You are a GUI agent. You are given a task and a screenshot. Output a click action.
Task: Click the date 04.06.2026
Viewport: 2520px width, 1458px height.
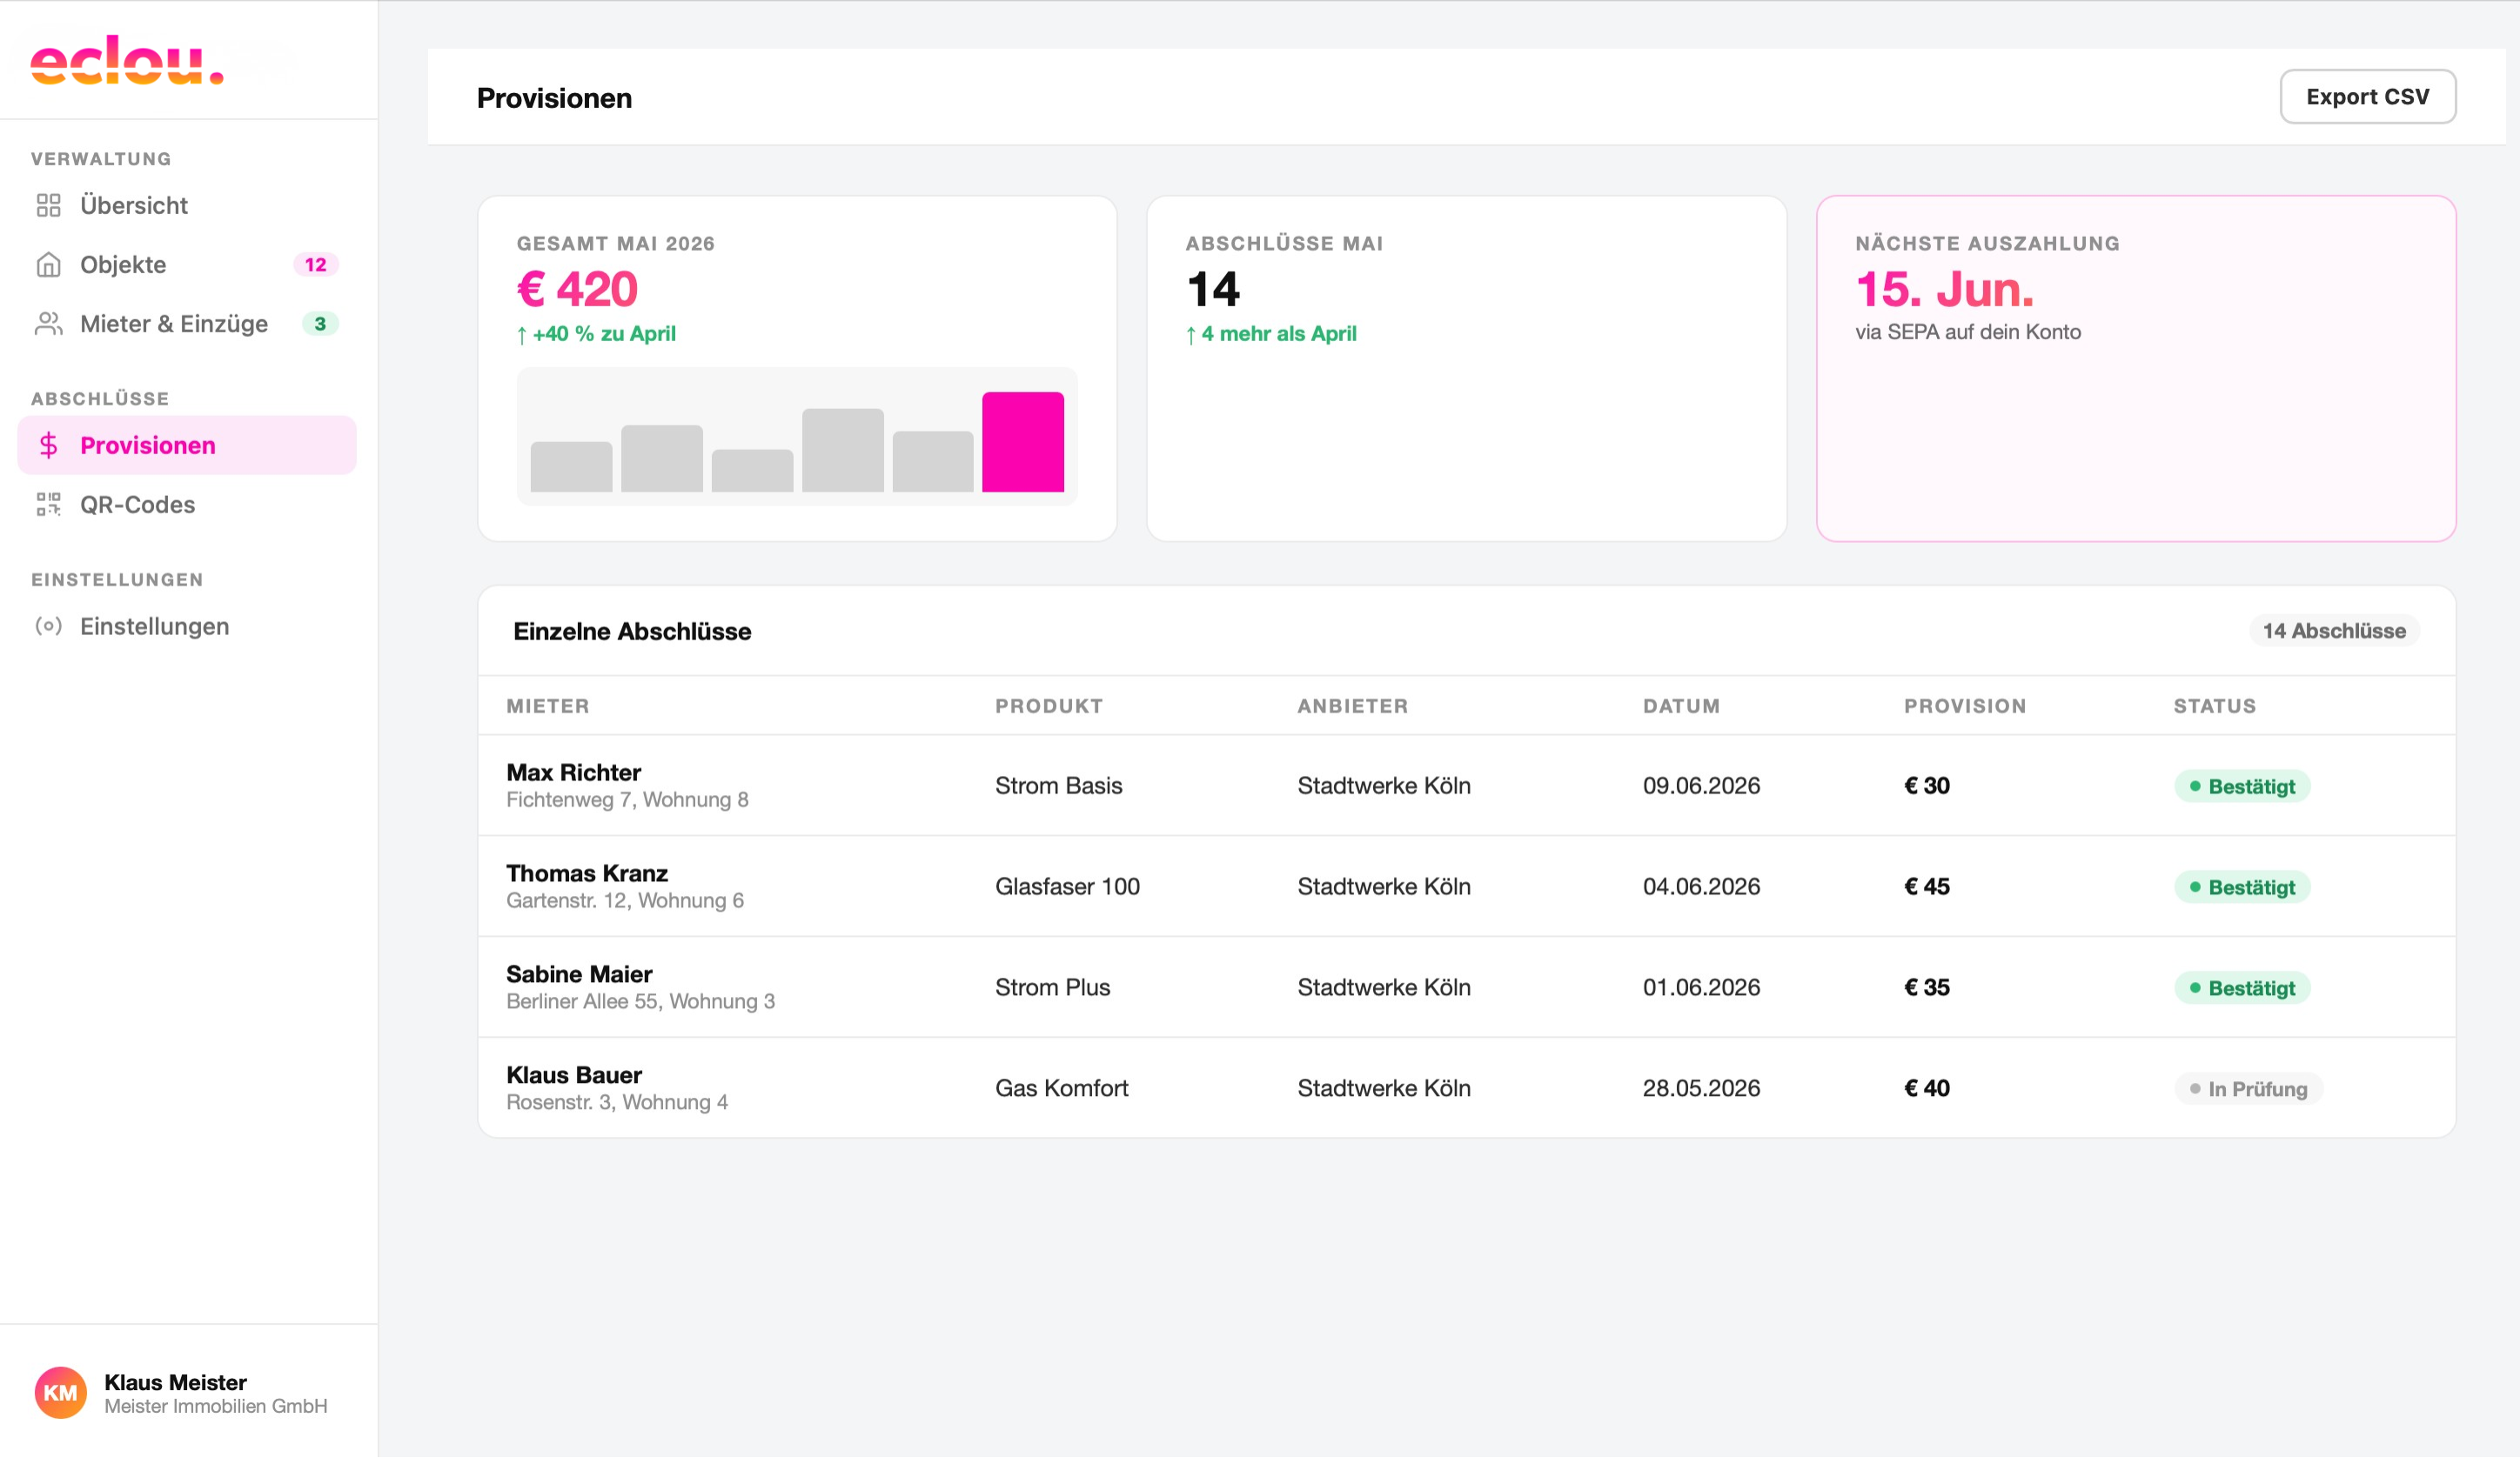point(1701,886)
